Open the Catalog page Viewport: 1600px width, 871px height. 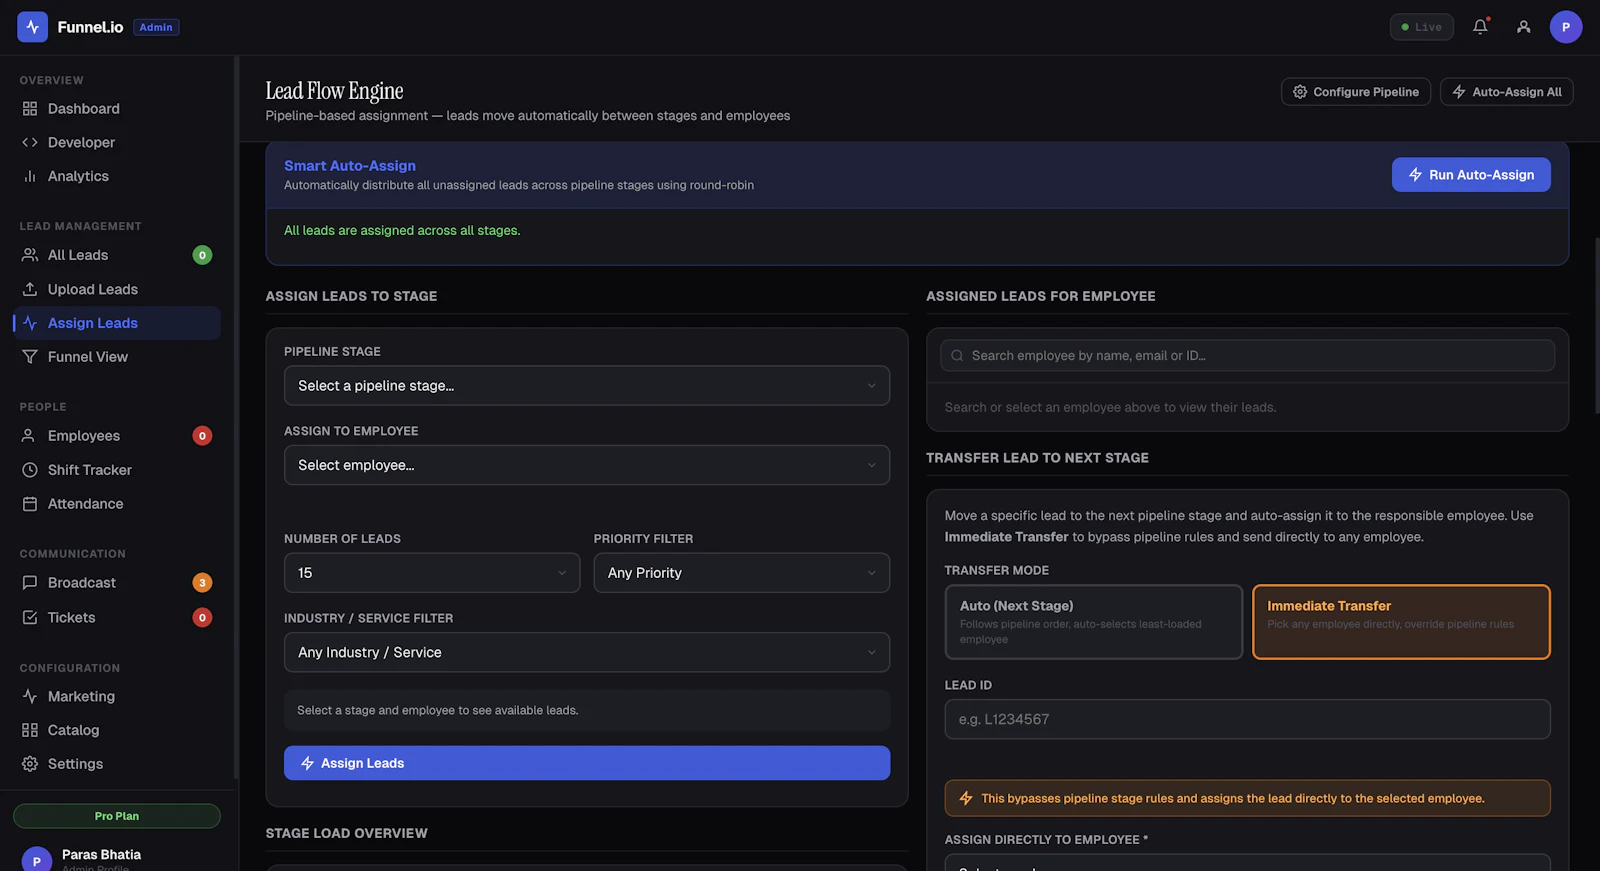(x=117, y=730)
